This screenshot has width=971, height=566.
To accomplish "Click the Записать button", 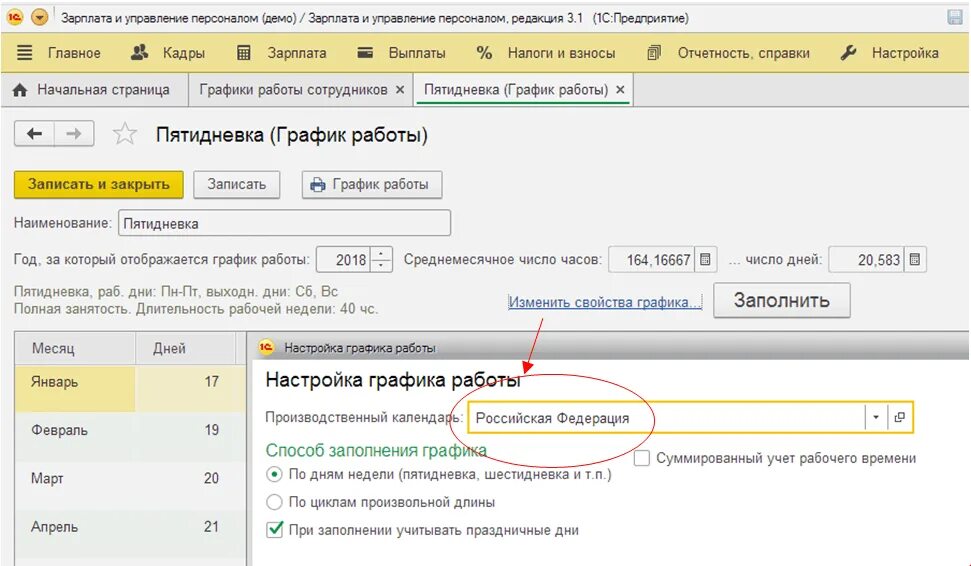I will pos(237,185).
